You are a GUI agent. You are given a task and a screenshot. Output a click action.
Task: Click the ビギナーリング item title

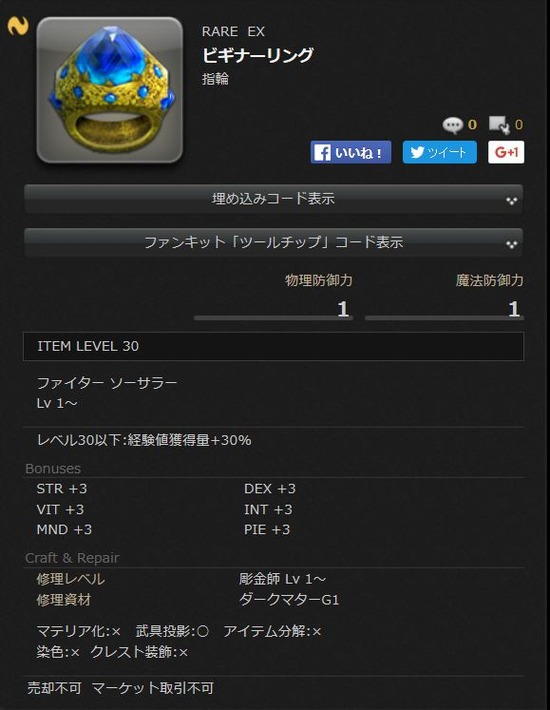tap(257, 55)
